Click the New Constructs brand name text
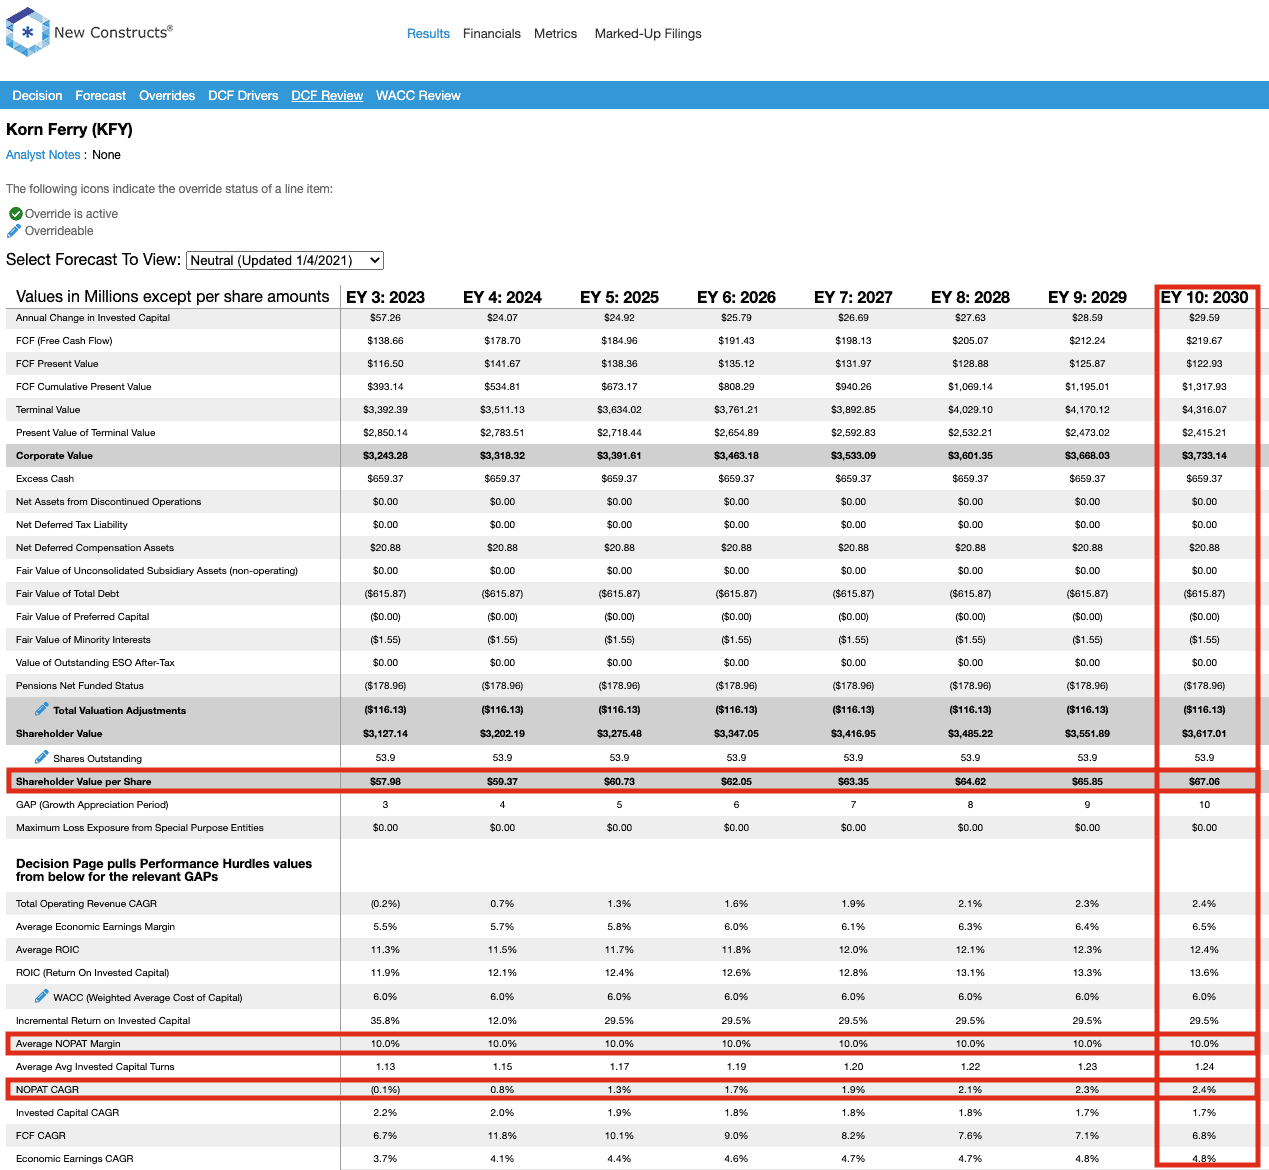 (113, 32)
